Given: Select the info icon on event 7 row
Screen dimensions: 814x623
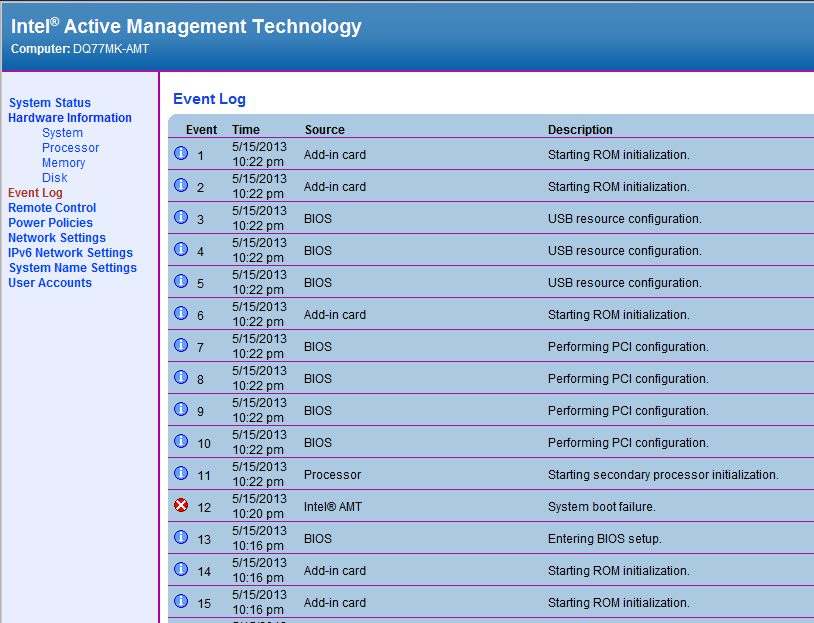Looking at the screenshot, I should [x=181, y=346].
